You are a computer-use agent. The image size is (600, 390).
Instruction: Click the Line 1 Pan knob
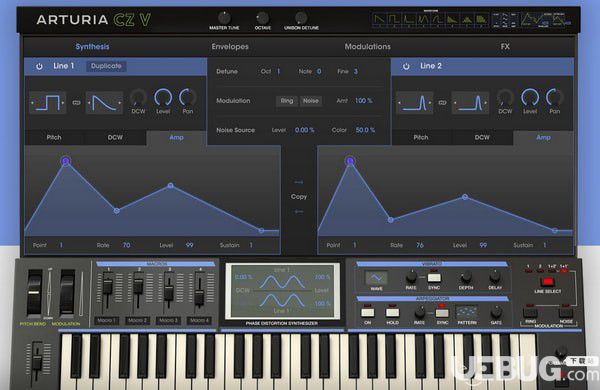(188, 98)
